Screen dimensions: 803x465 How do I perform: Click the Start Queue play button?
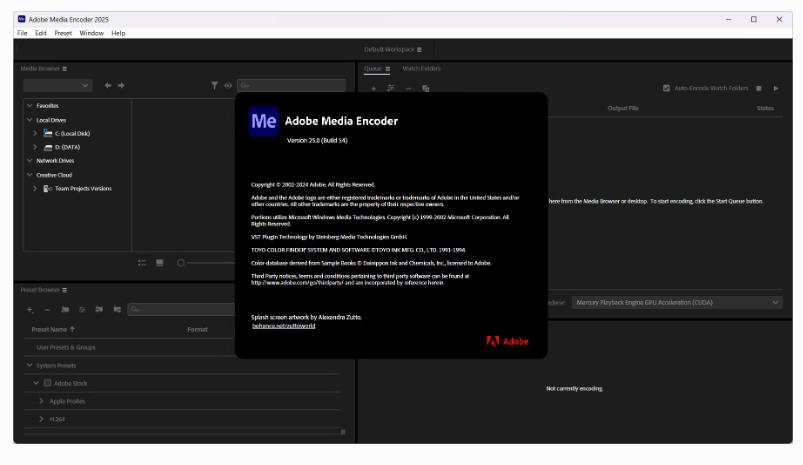tap(776, 88)
